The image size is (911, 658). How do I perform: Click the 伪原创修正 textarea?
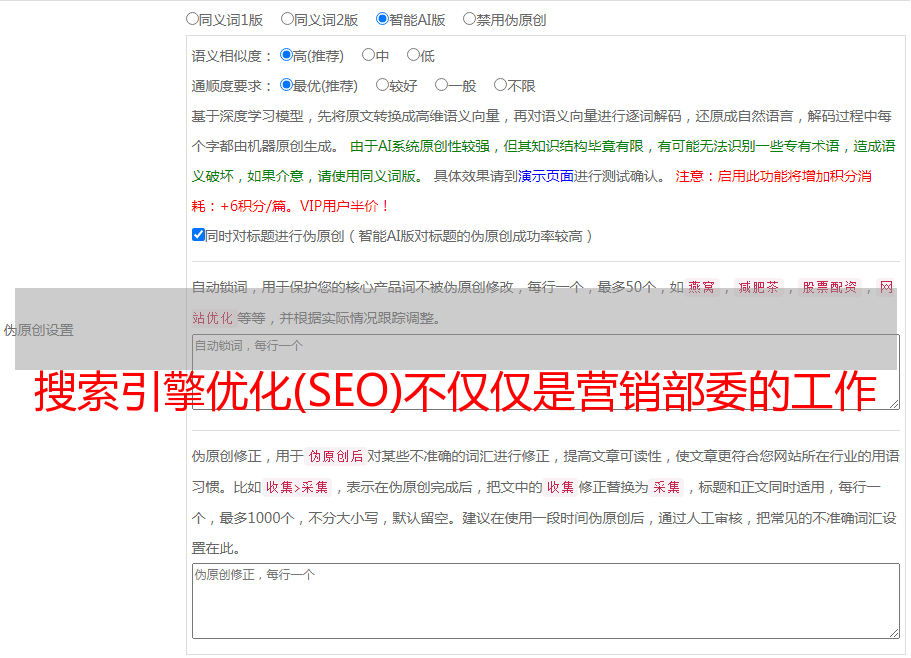click(546, 601)
